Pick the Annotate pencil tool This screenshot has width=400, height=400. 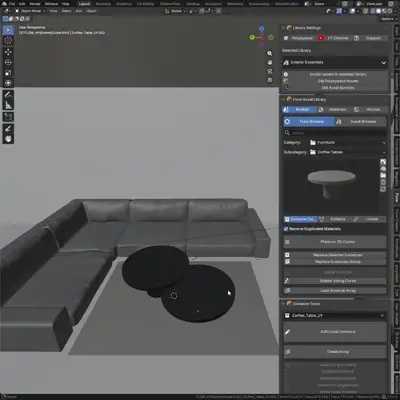pyautogui.click(x=8, y=95)
